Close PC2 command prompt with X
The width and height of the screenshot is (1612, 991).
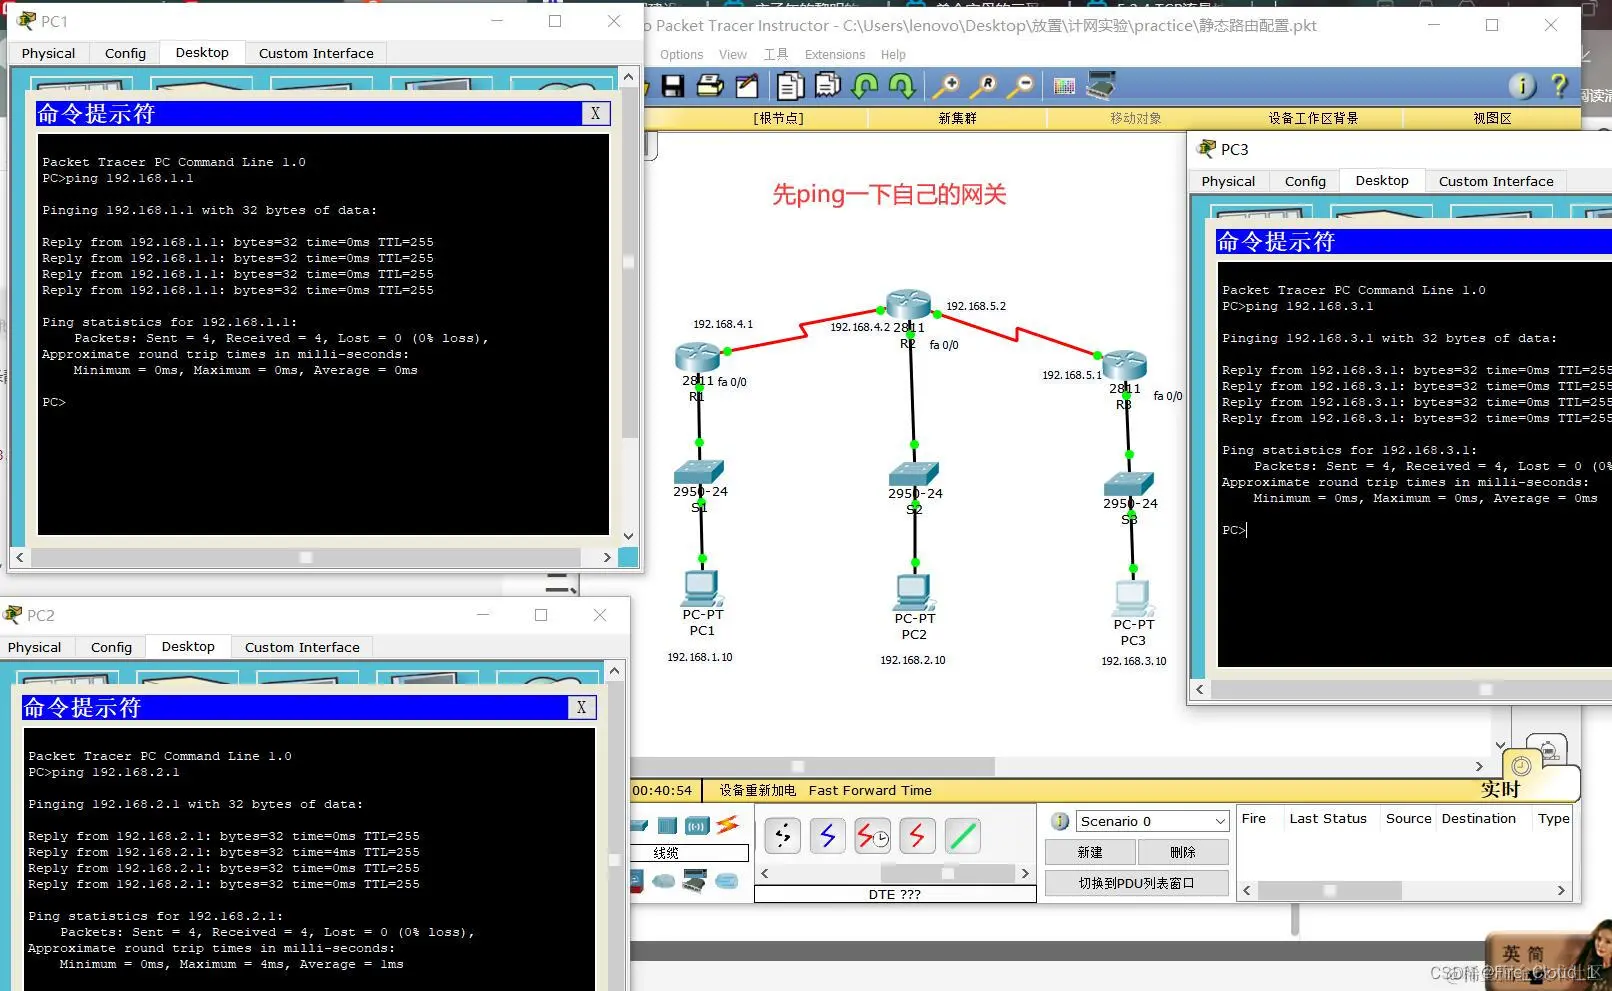pos(581,707)
